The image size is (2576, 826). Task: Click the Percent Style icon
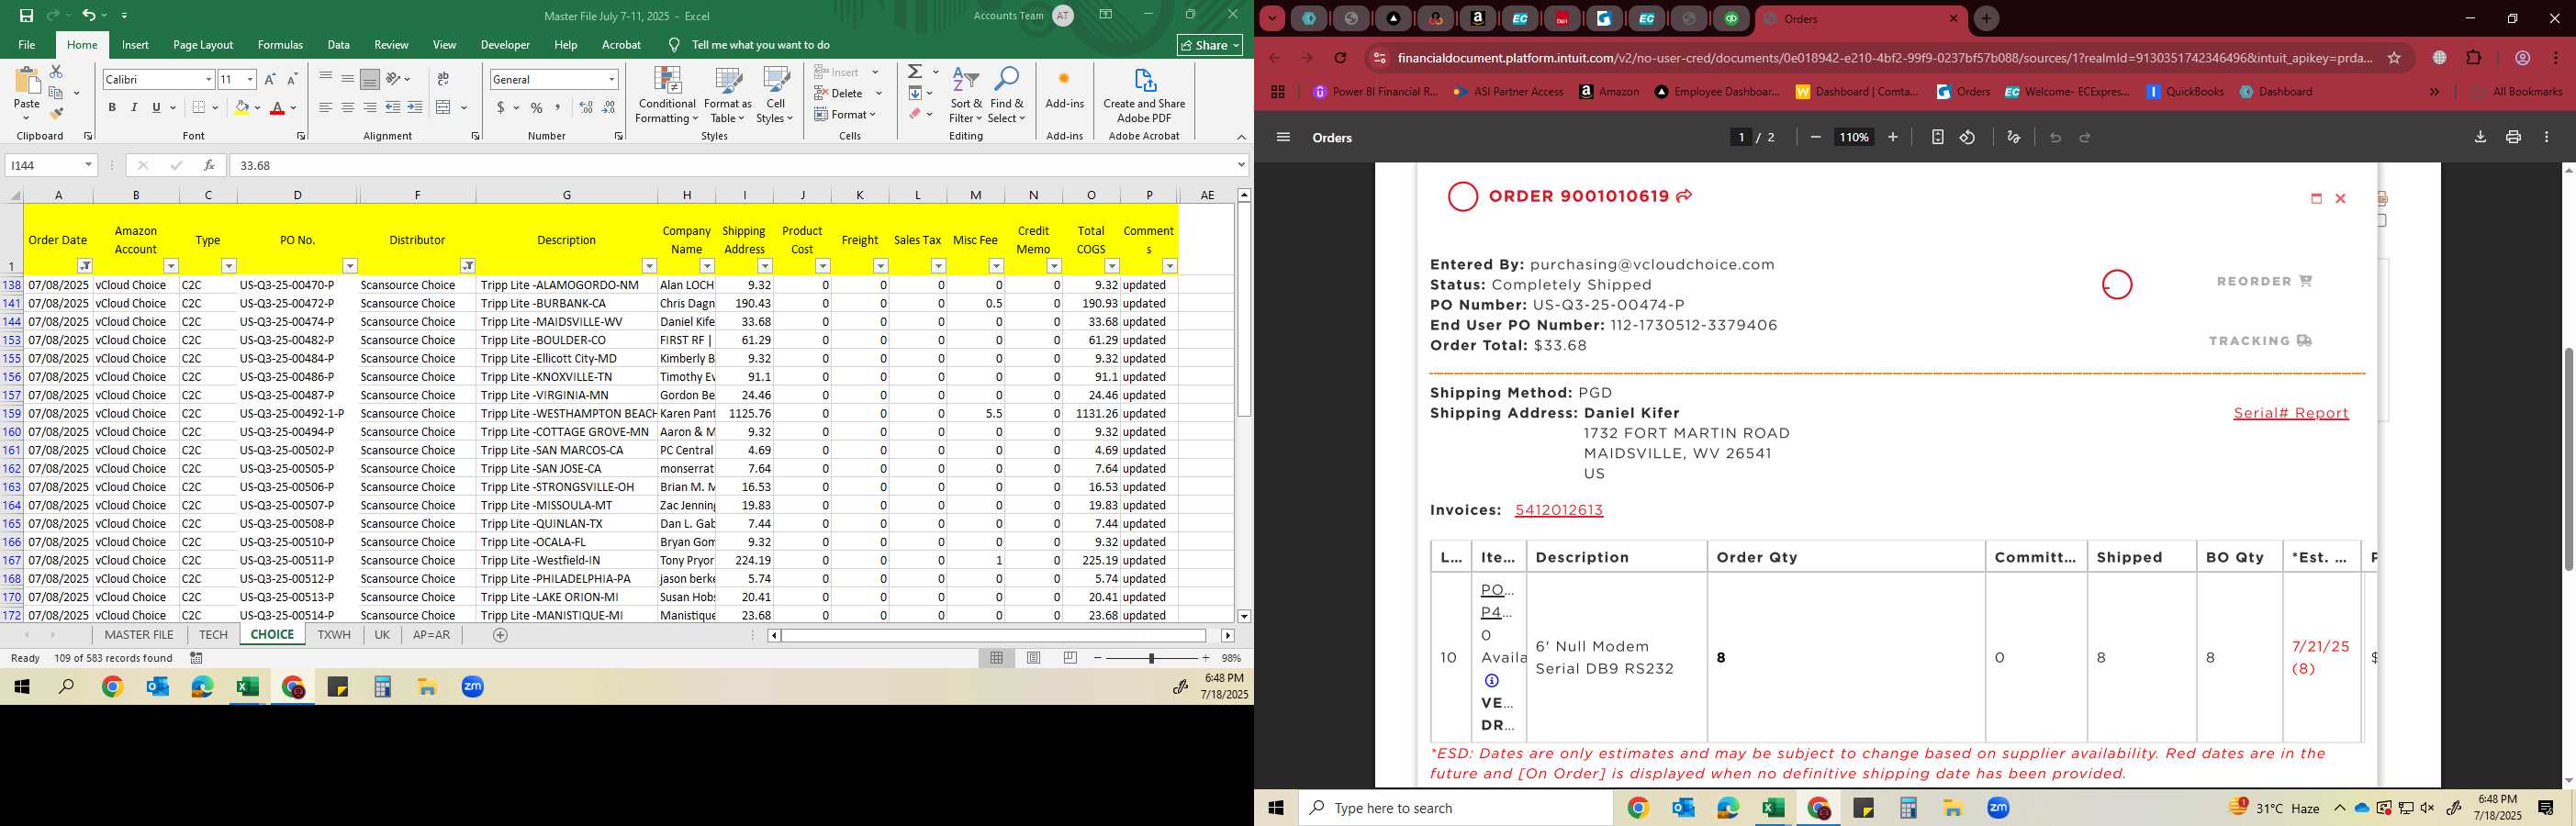pyautogui.click(x=537, y=107)
